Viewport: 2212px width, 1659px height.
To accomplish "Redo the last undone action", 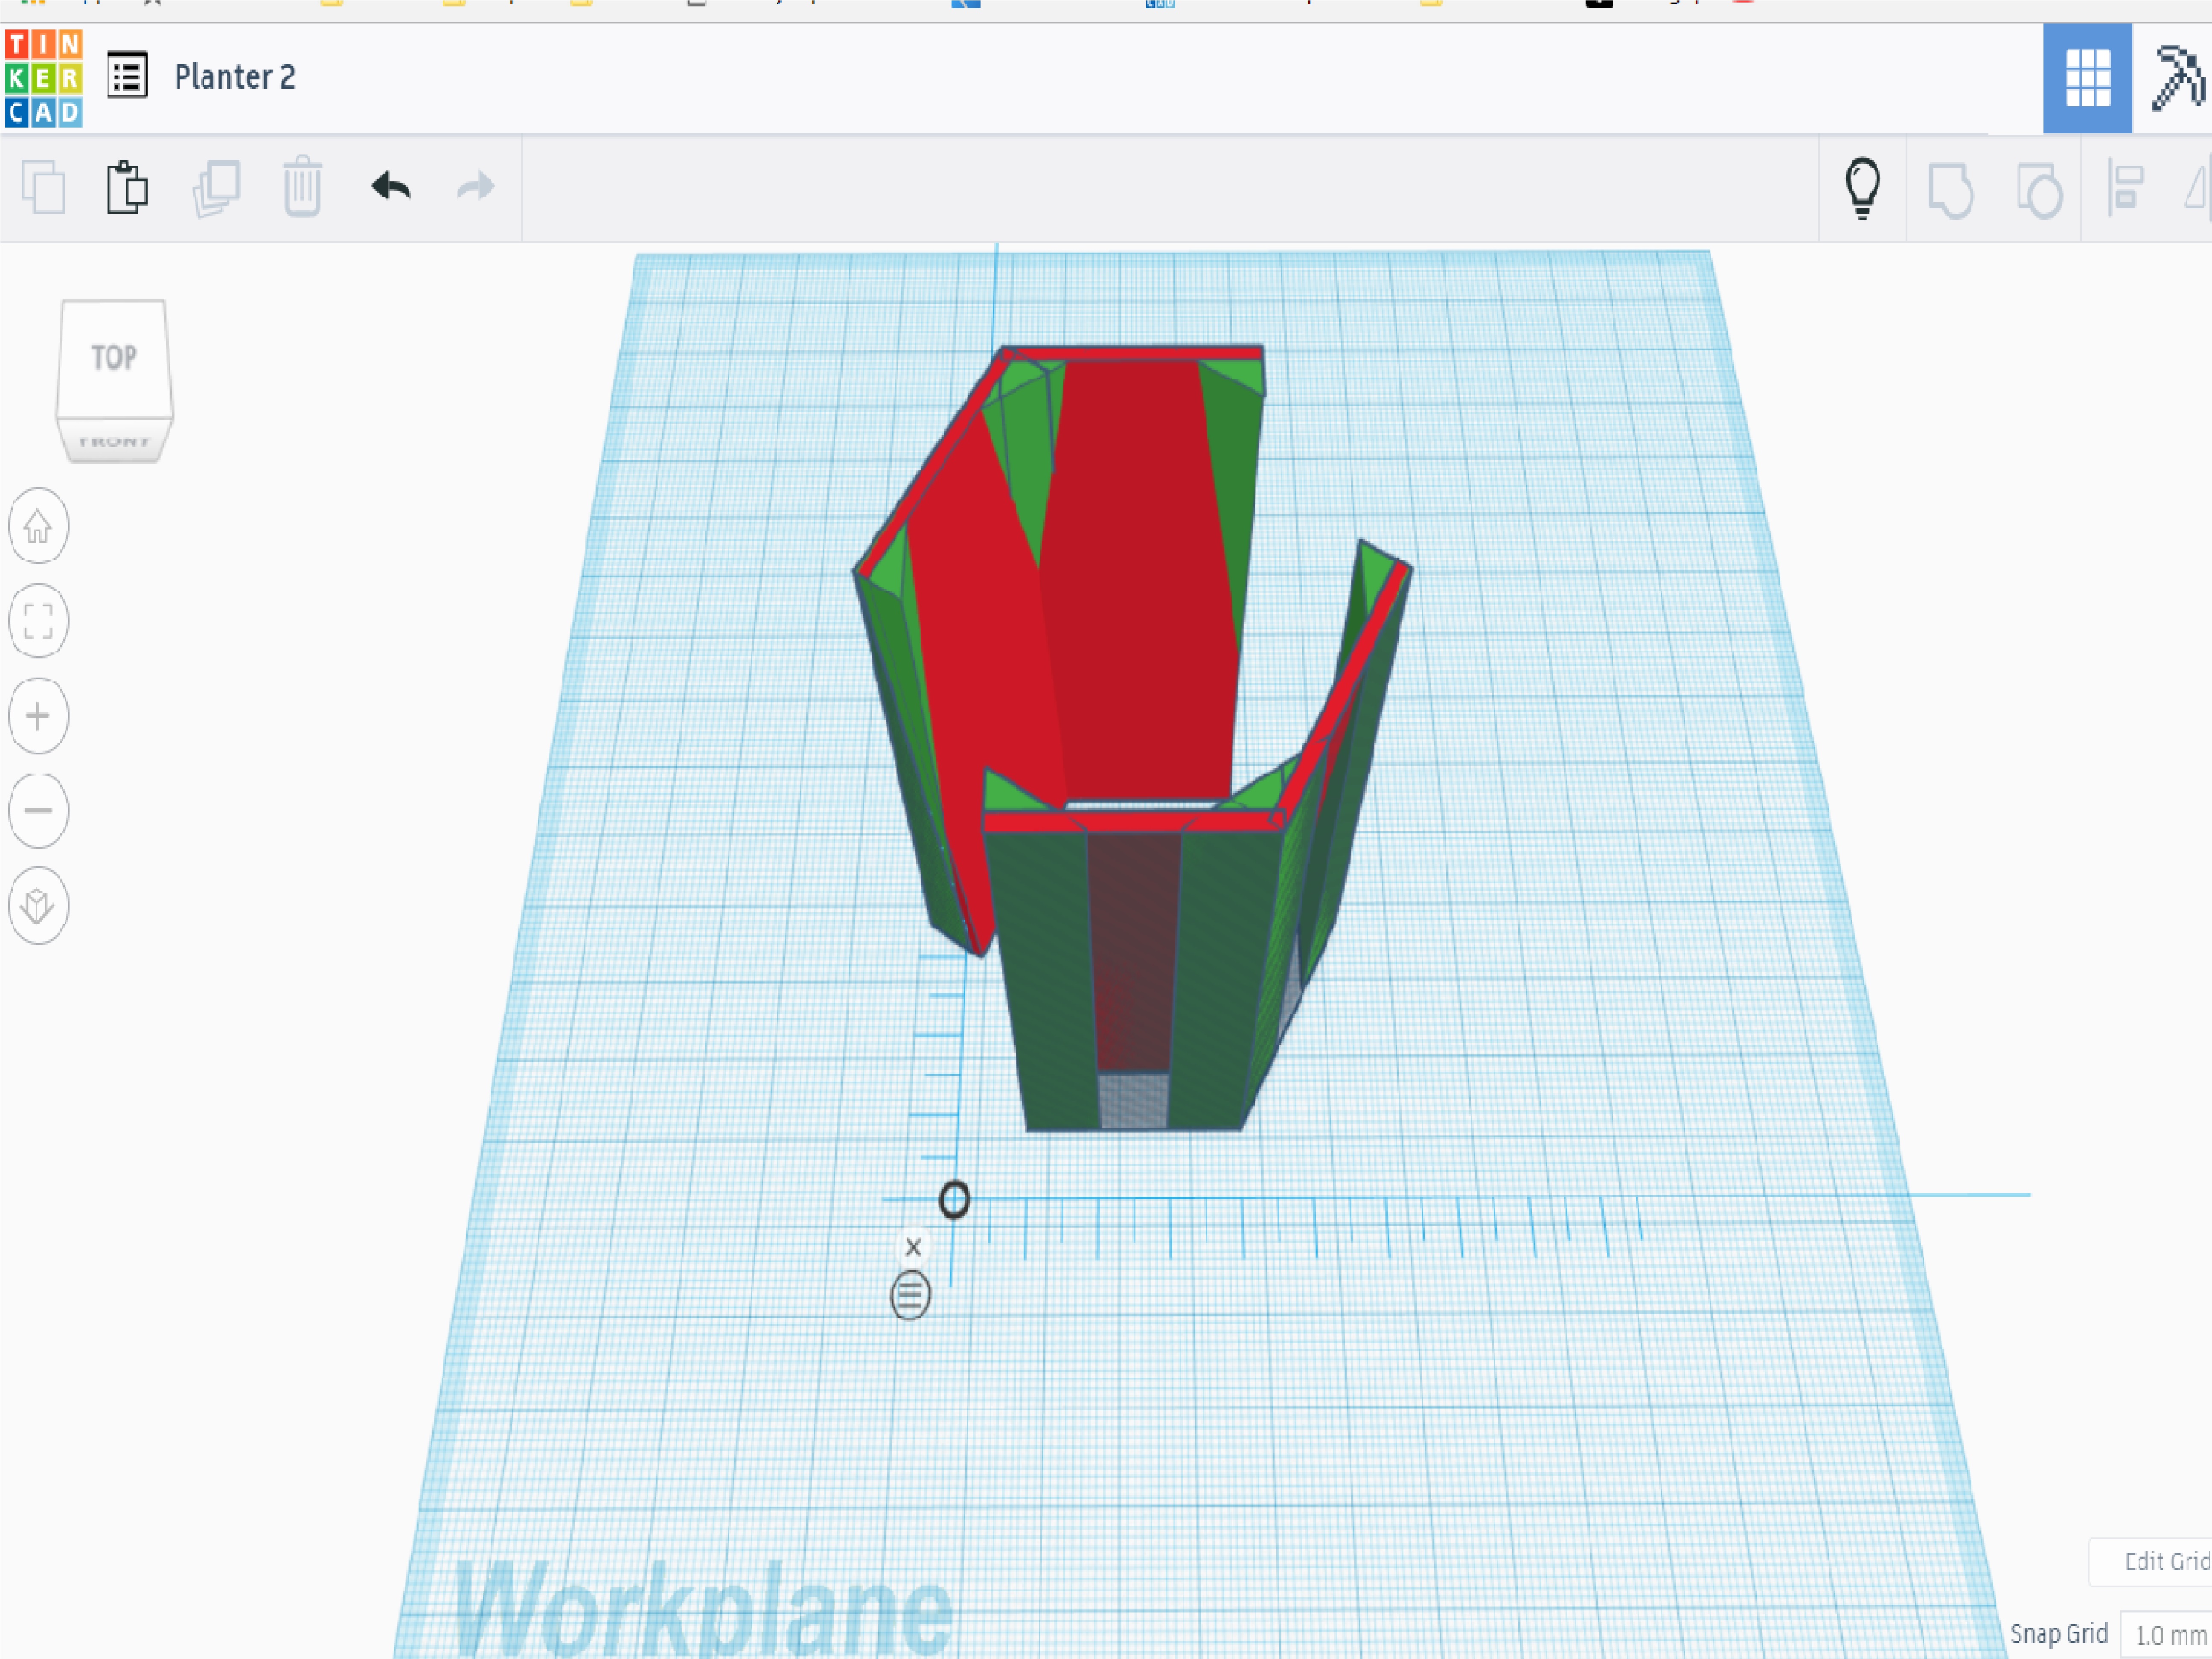I will tap(476, 186).
